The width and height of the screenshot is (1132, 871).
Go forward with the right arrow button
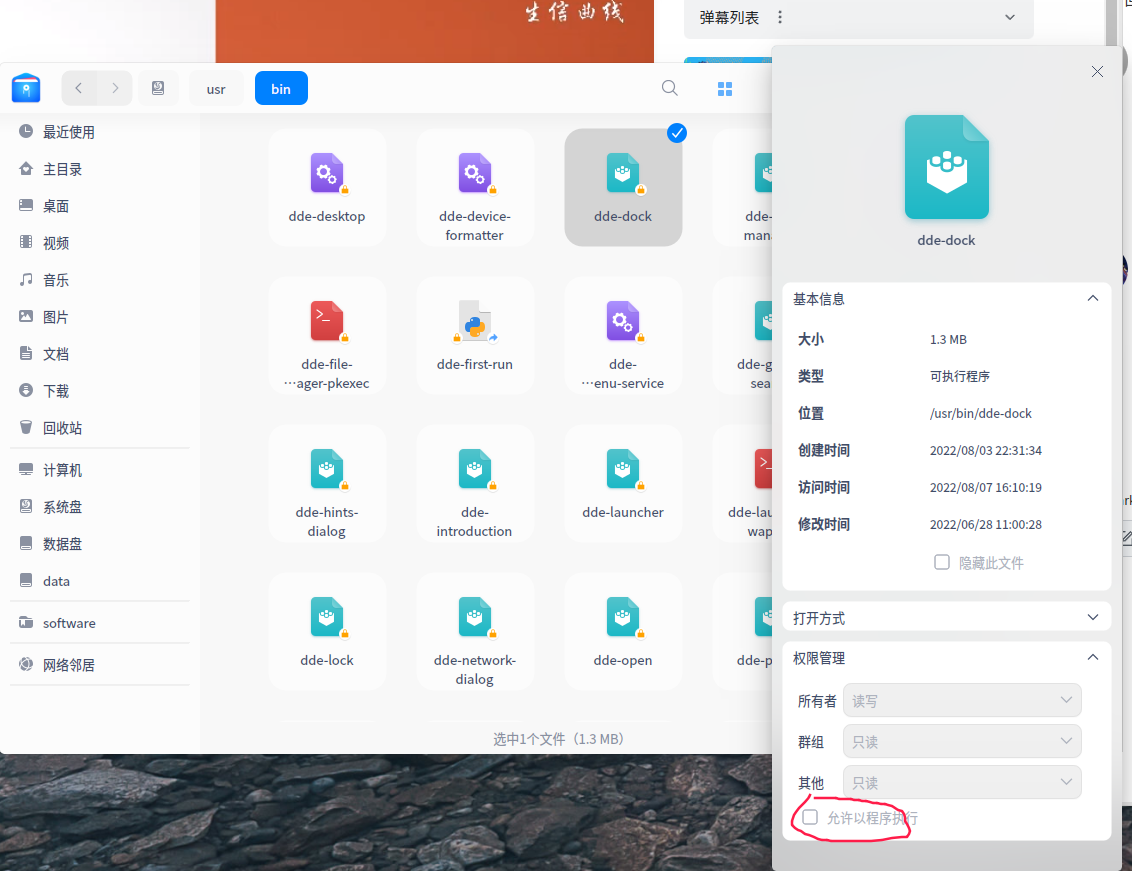click(x=115, y=88)
